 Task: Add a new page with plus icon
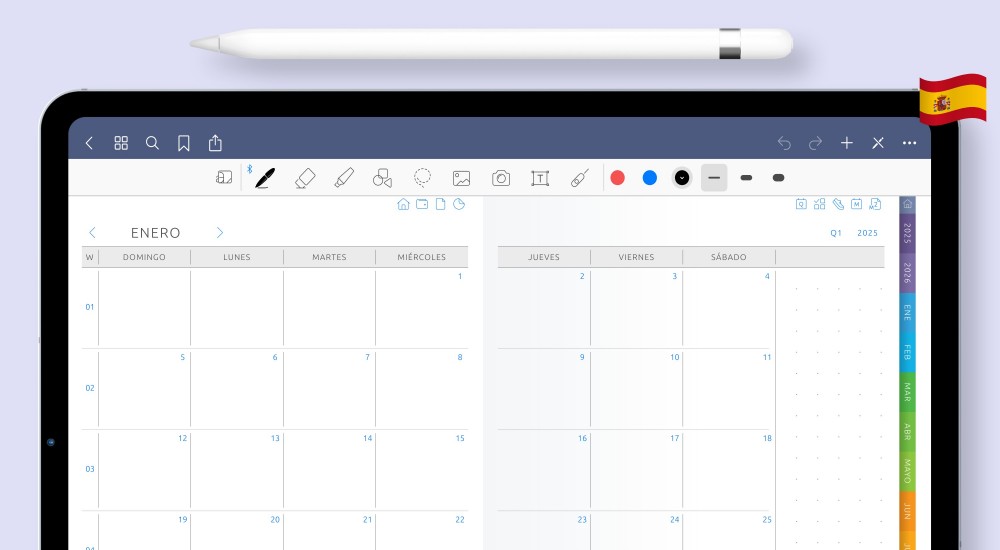coord(847,143)
